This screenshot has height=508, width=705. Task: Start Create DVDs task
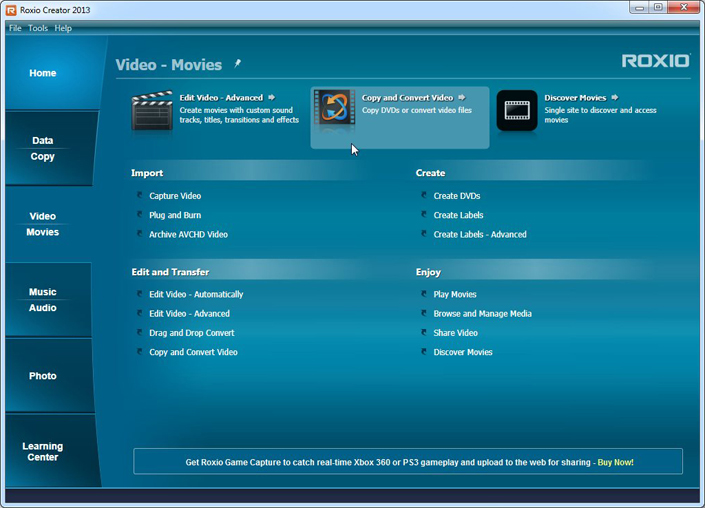pyautogui.click(x=457, y=196)
